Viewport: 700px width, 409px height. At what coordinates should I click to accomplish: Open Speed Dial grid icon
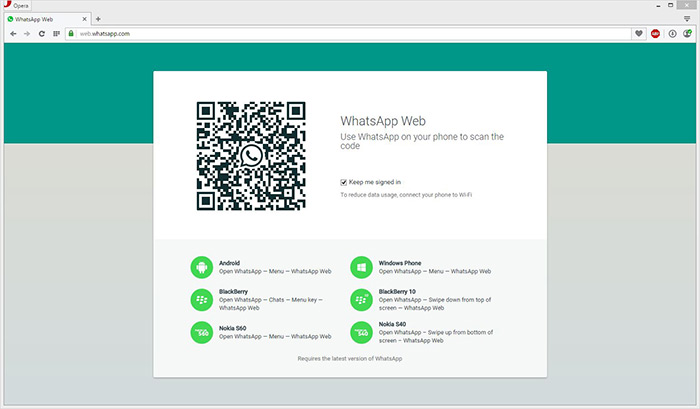(56, 33)
